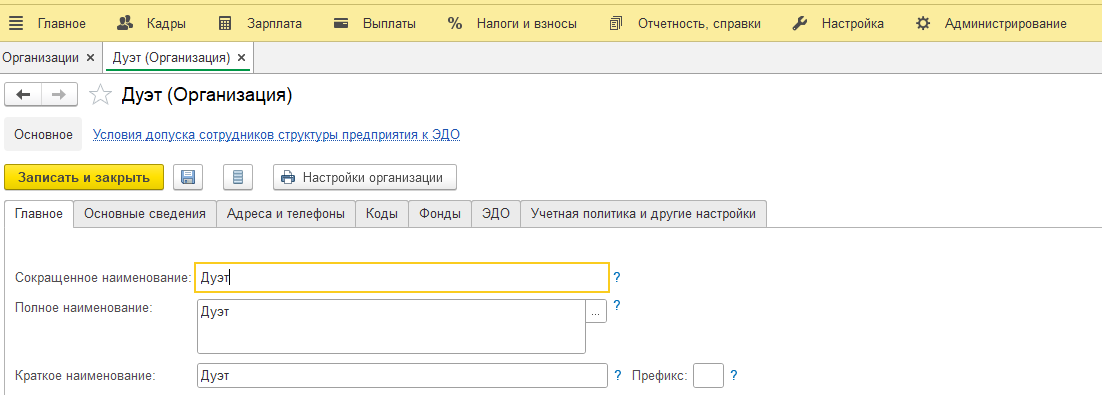Open the document list icon button
The width and height of the screenshot is (1102, 395).
pyautogui.click(x=238, y=177)
